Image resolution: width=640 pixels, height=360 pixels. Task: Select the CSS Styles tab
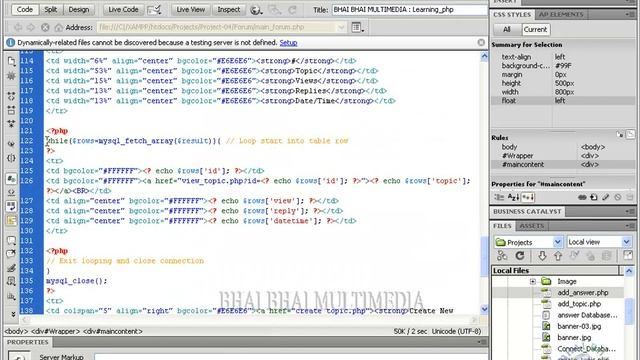click(x=512, y=14)
